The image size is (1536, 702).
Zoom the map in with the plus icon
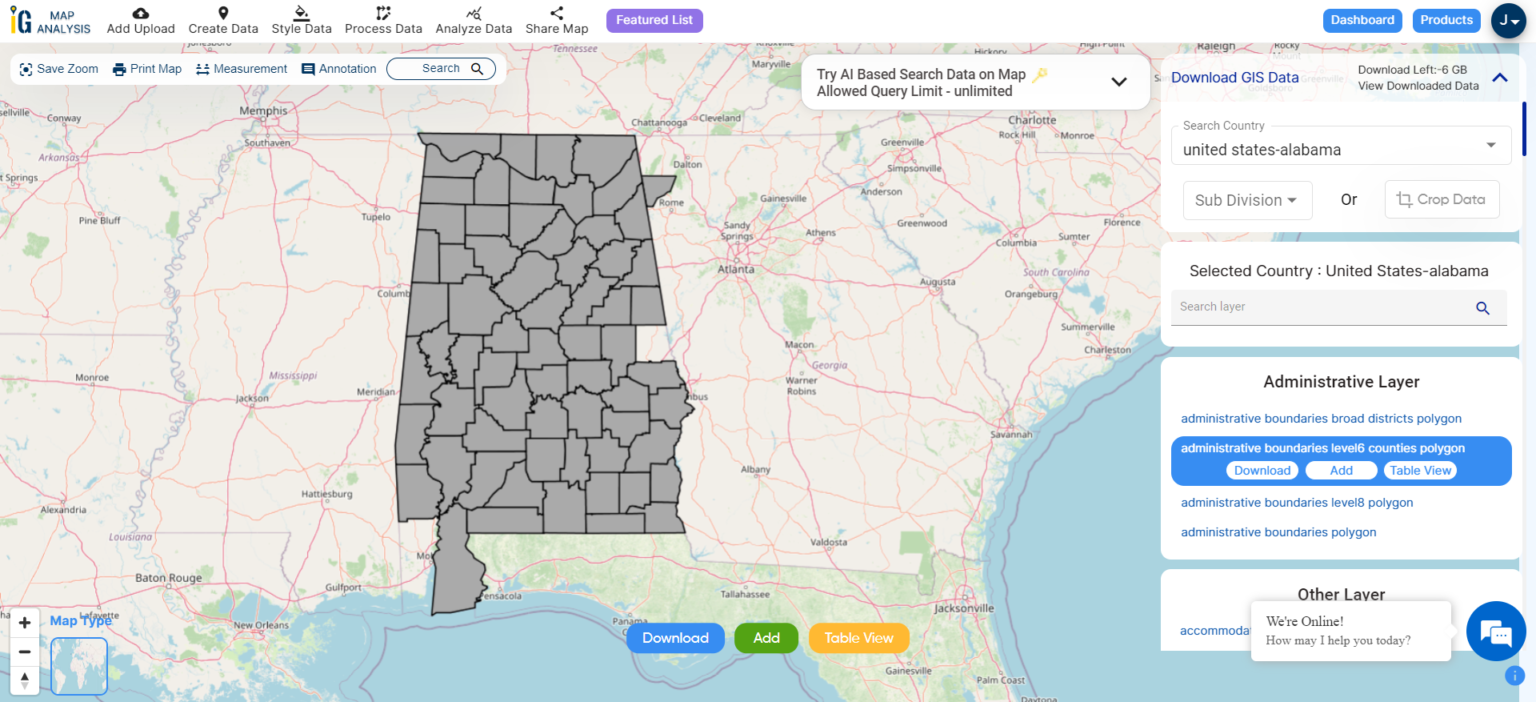24,622
